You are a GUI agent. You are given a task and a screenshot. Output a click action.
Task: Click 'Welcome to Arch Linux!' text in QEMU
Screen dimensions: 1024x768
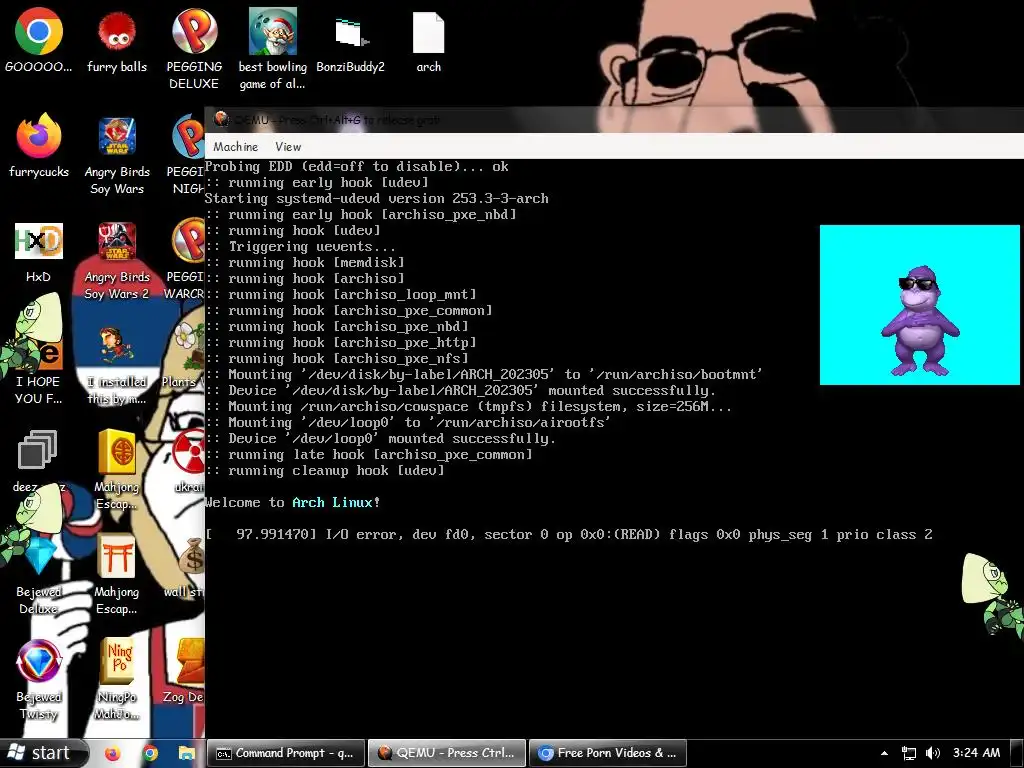pyautogui.click(x=293, y=502)
